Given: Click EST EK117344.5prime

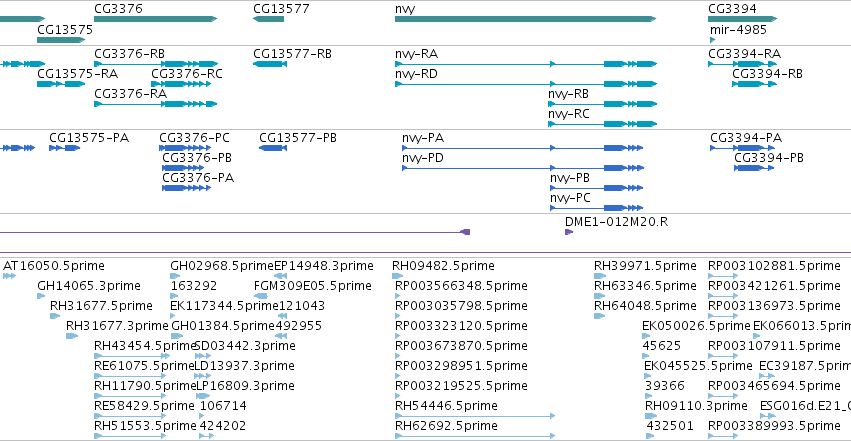Looking at the screenshot, I should click(x=224, y=306).
